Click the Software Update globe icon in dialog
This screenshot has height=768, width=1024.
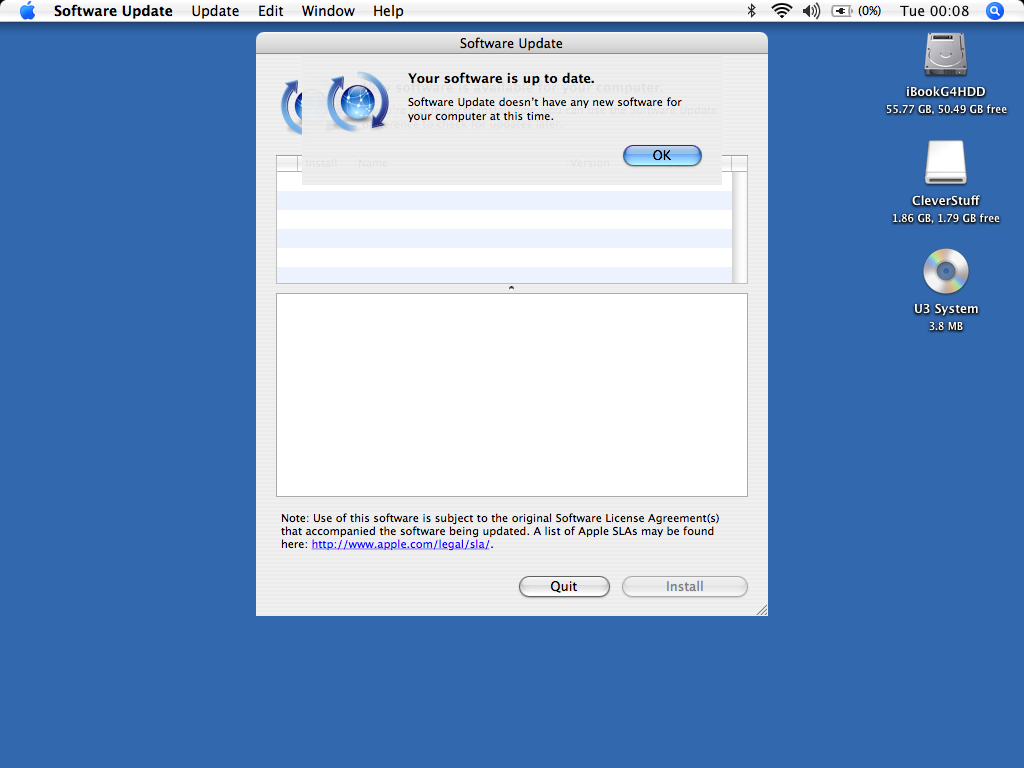pyautogui.click(x=358, y=102)
